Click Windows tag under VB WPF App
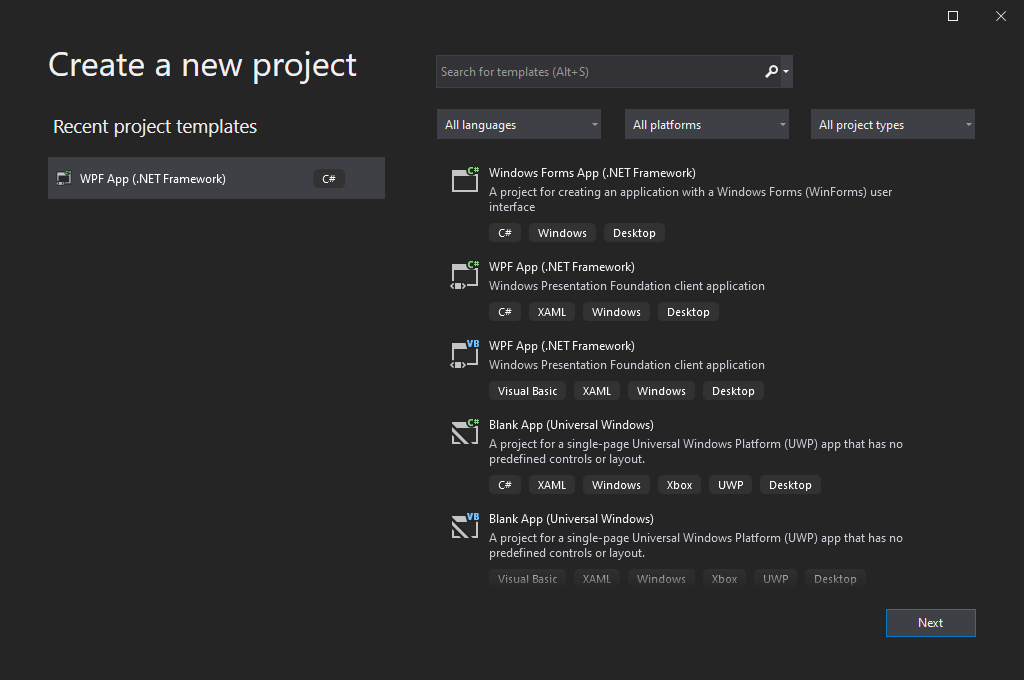 (x=662, y=391)
